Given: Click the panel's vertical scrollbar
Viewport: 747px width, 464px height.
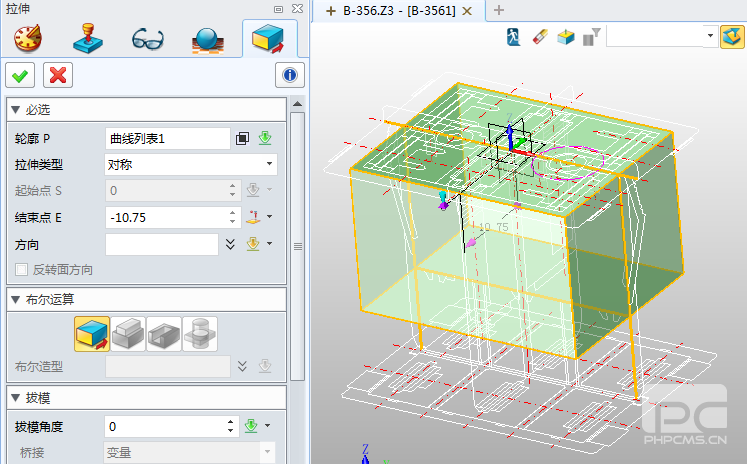Looking at the screenshot, I should click(x=297, y=244).
